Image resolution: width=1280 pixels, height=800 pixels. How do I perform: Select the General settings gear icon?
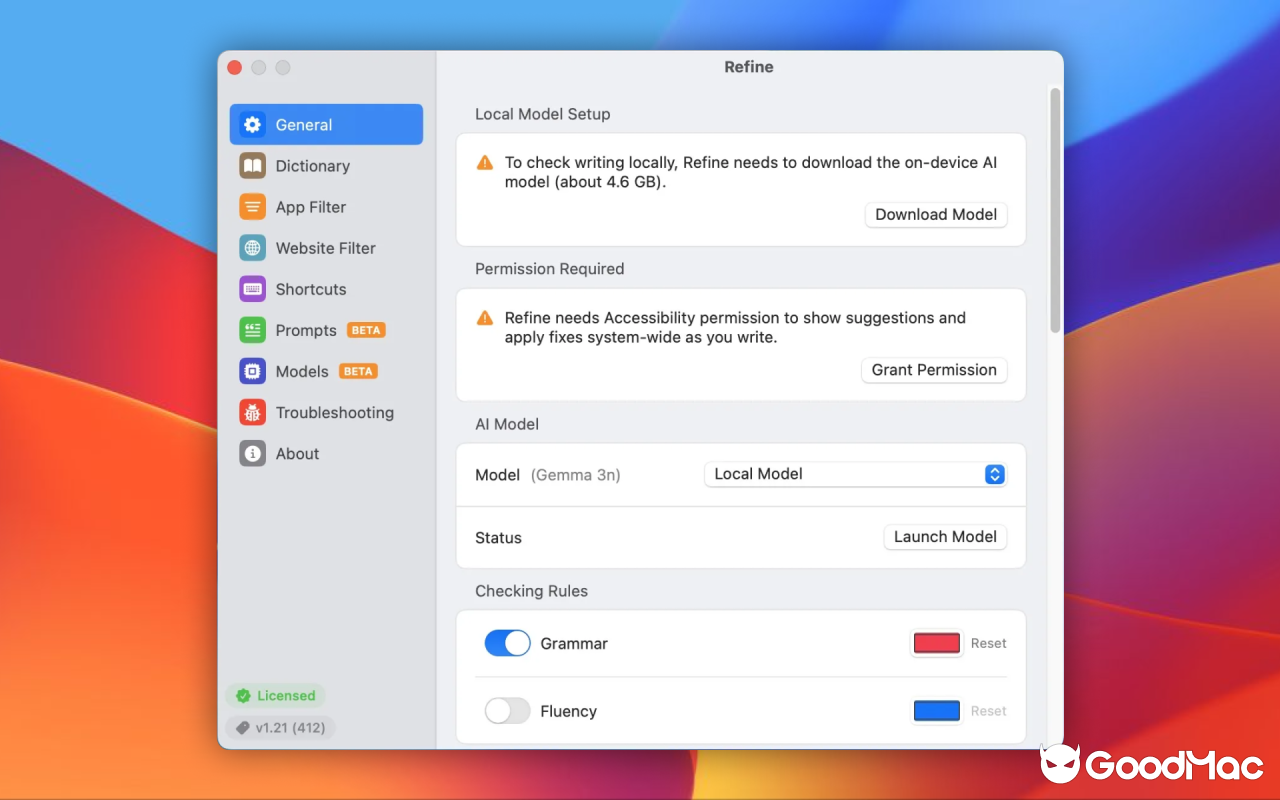(251, 124)
